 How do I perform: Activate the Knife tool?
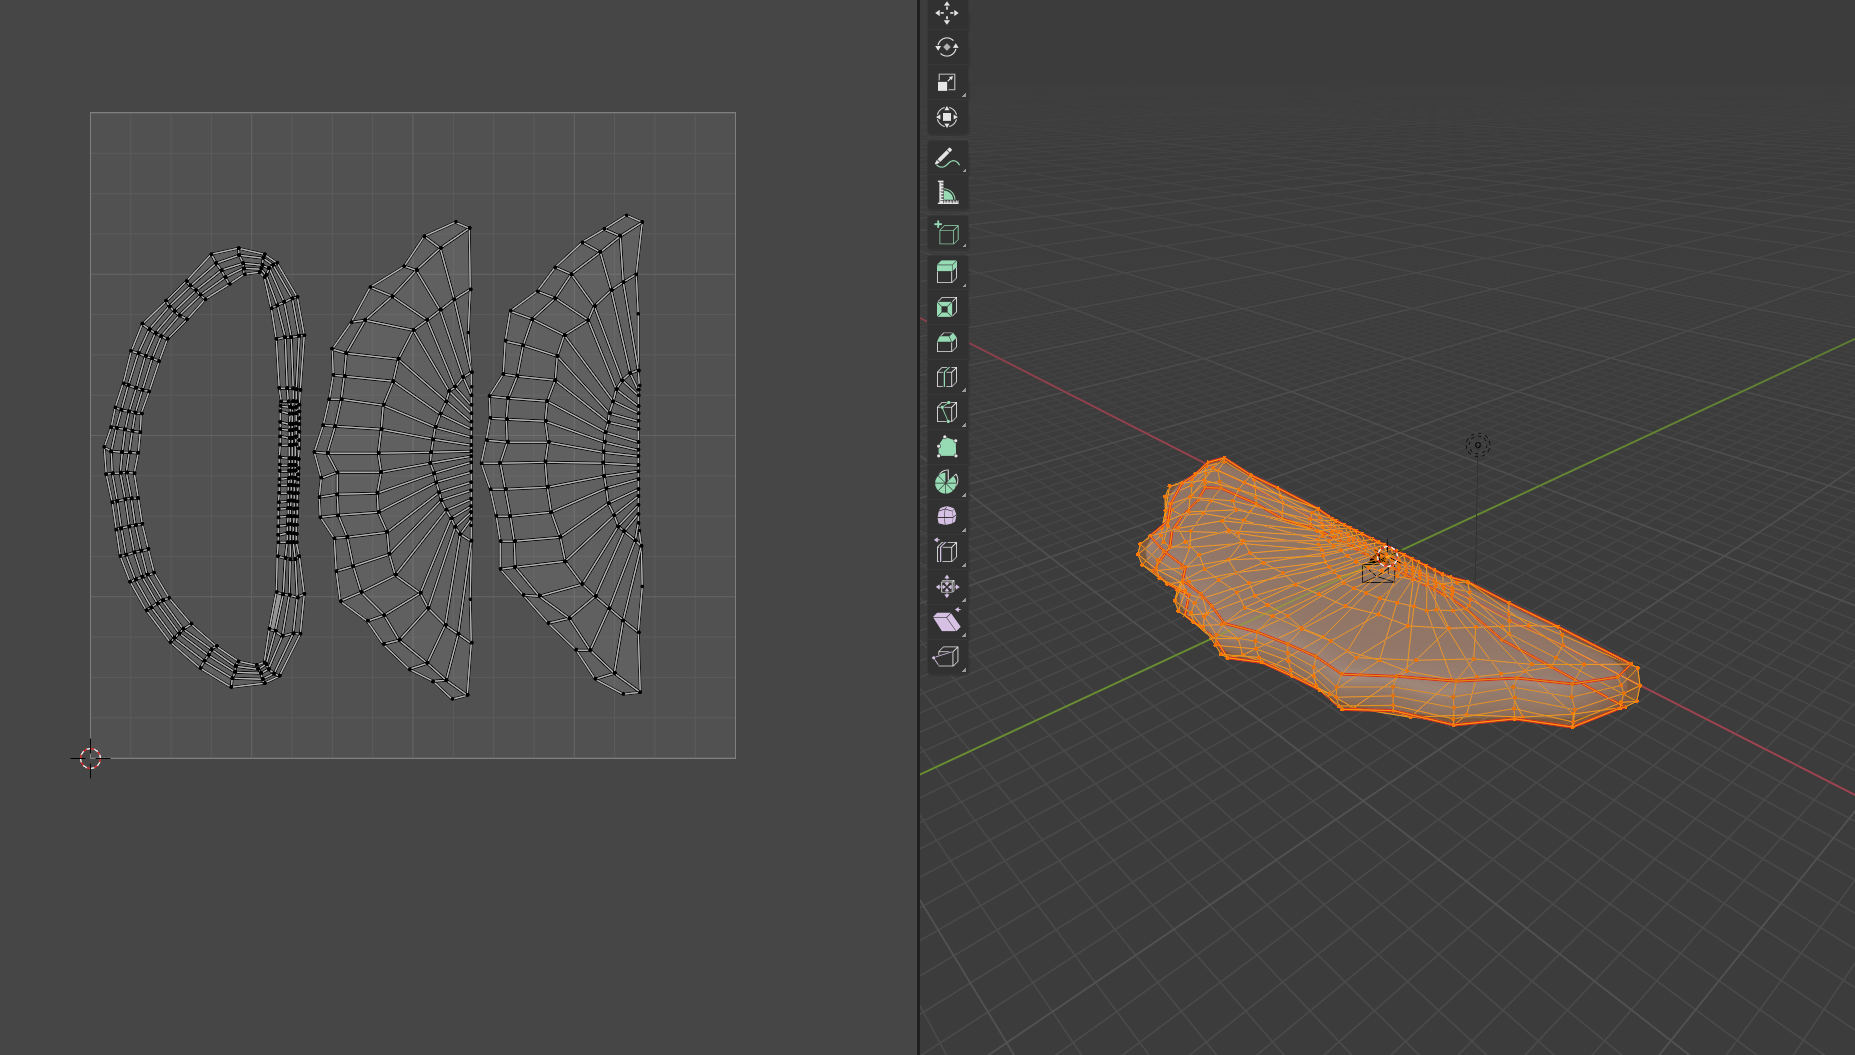[947, 412]
